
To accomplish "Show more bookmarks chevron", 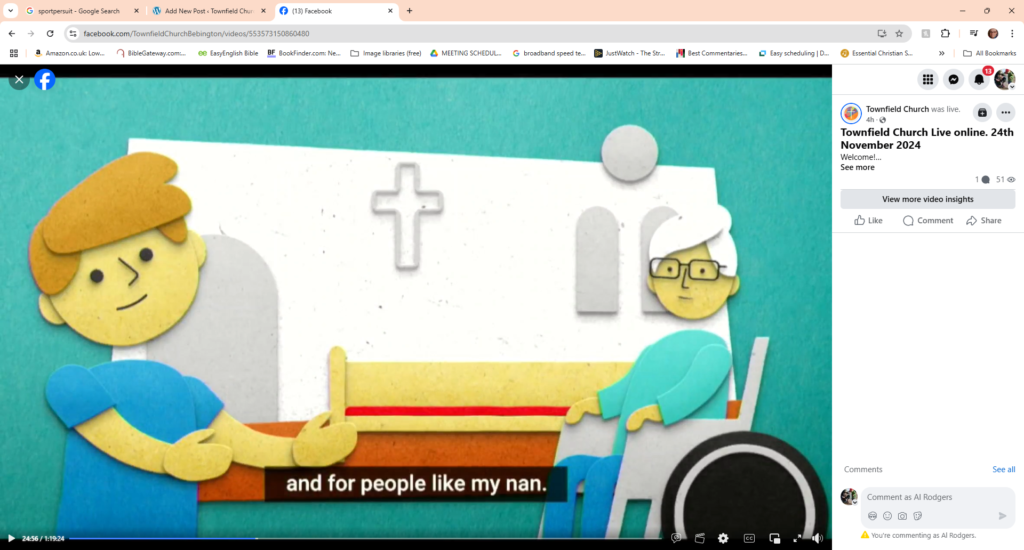I will pos(942,54).
